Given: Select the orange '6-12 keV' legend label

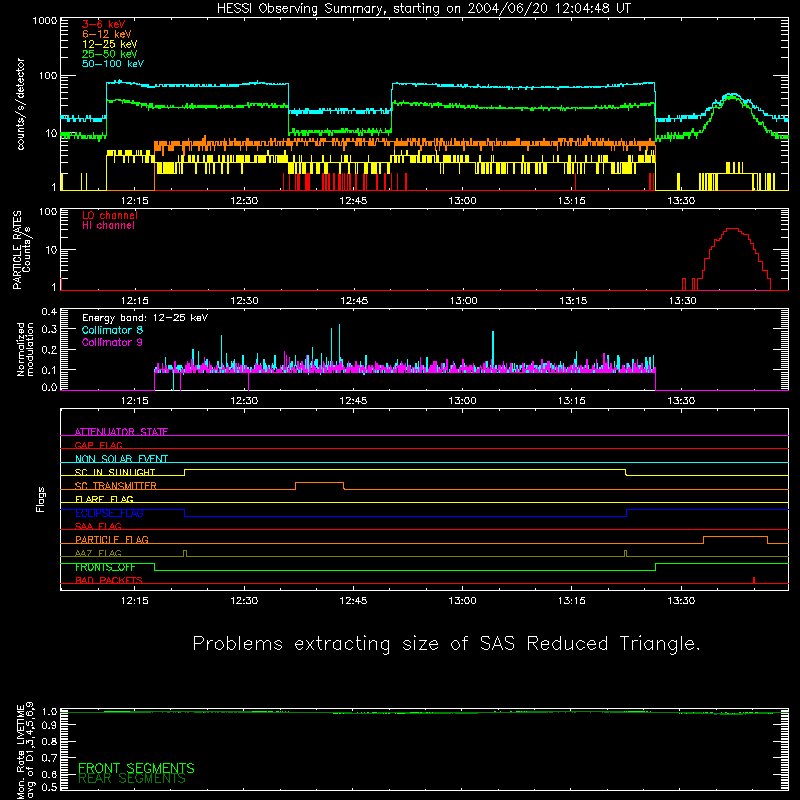Looking at the screenshot, I should 107,34.
